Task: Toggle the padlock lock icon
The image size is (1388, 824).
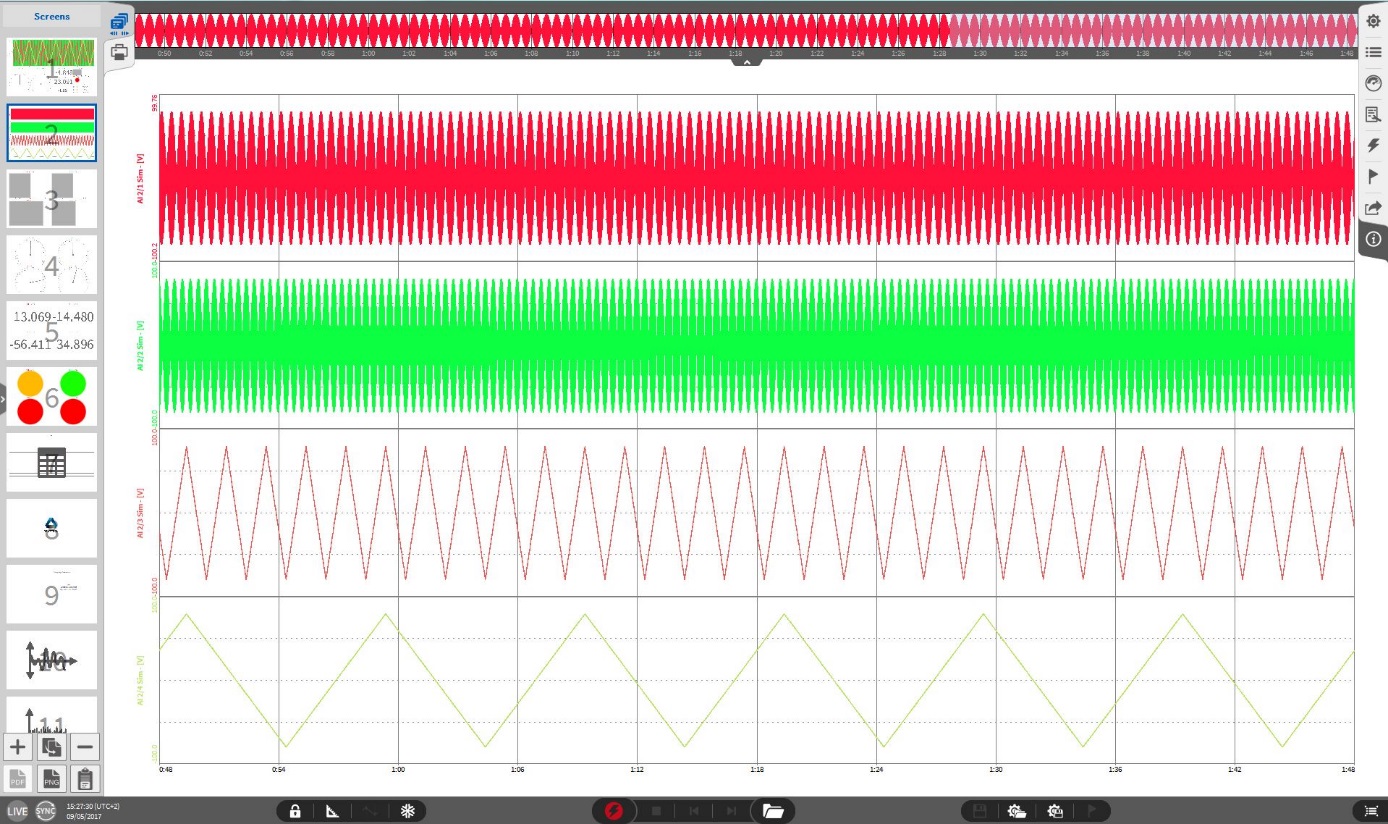Action: point(295,811)
